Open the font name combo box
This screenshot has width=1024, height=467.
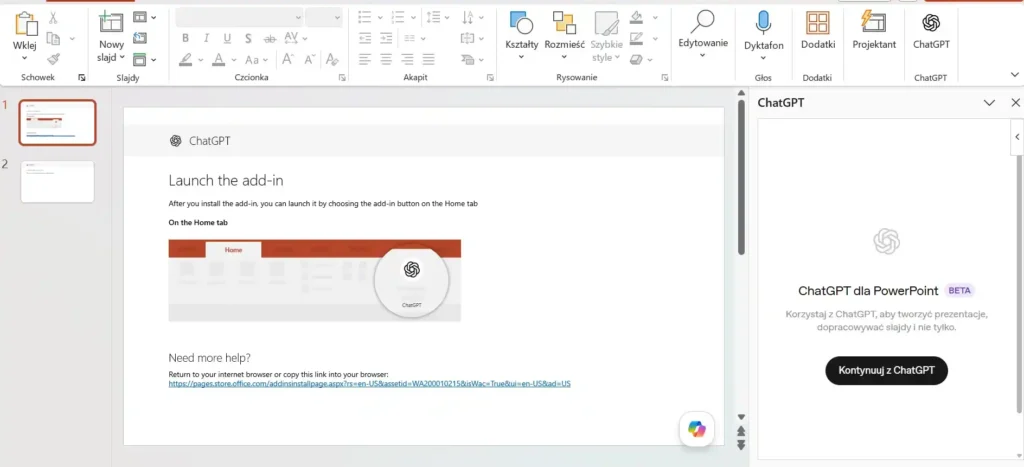click(x=239, y=18)
